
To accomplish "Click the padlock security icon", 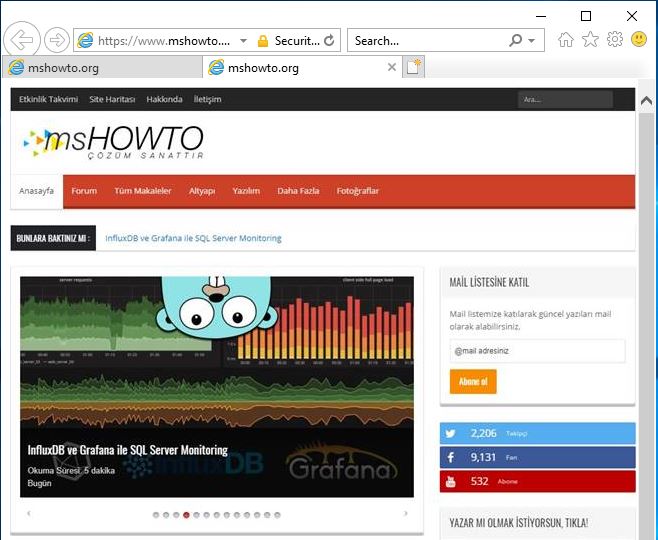I will [263, 41].
